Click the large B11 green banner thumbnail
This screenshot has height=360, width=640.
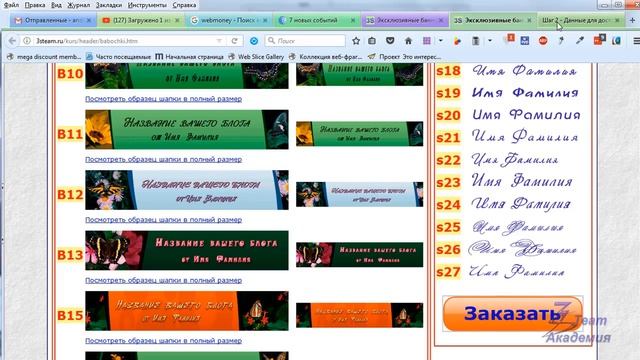tap(187, 129)
